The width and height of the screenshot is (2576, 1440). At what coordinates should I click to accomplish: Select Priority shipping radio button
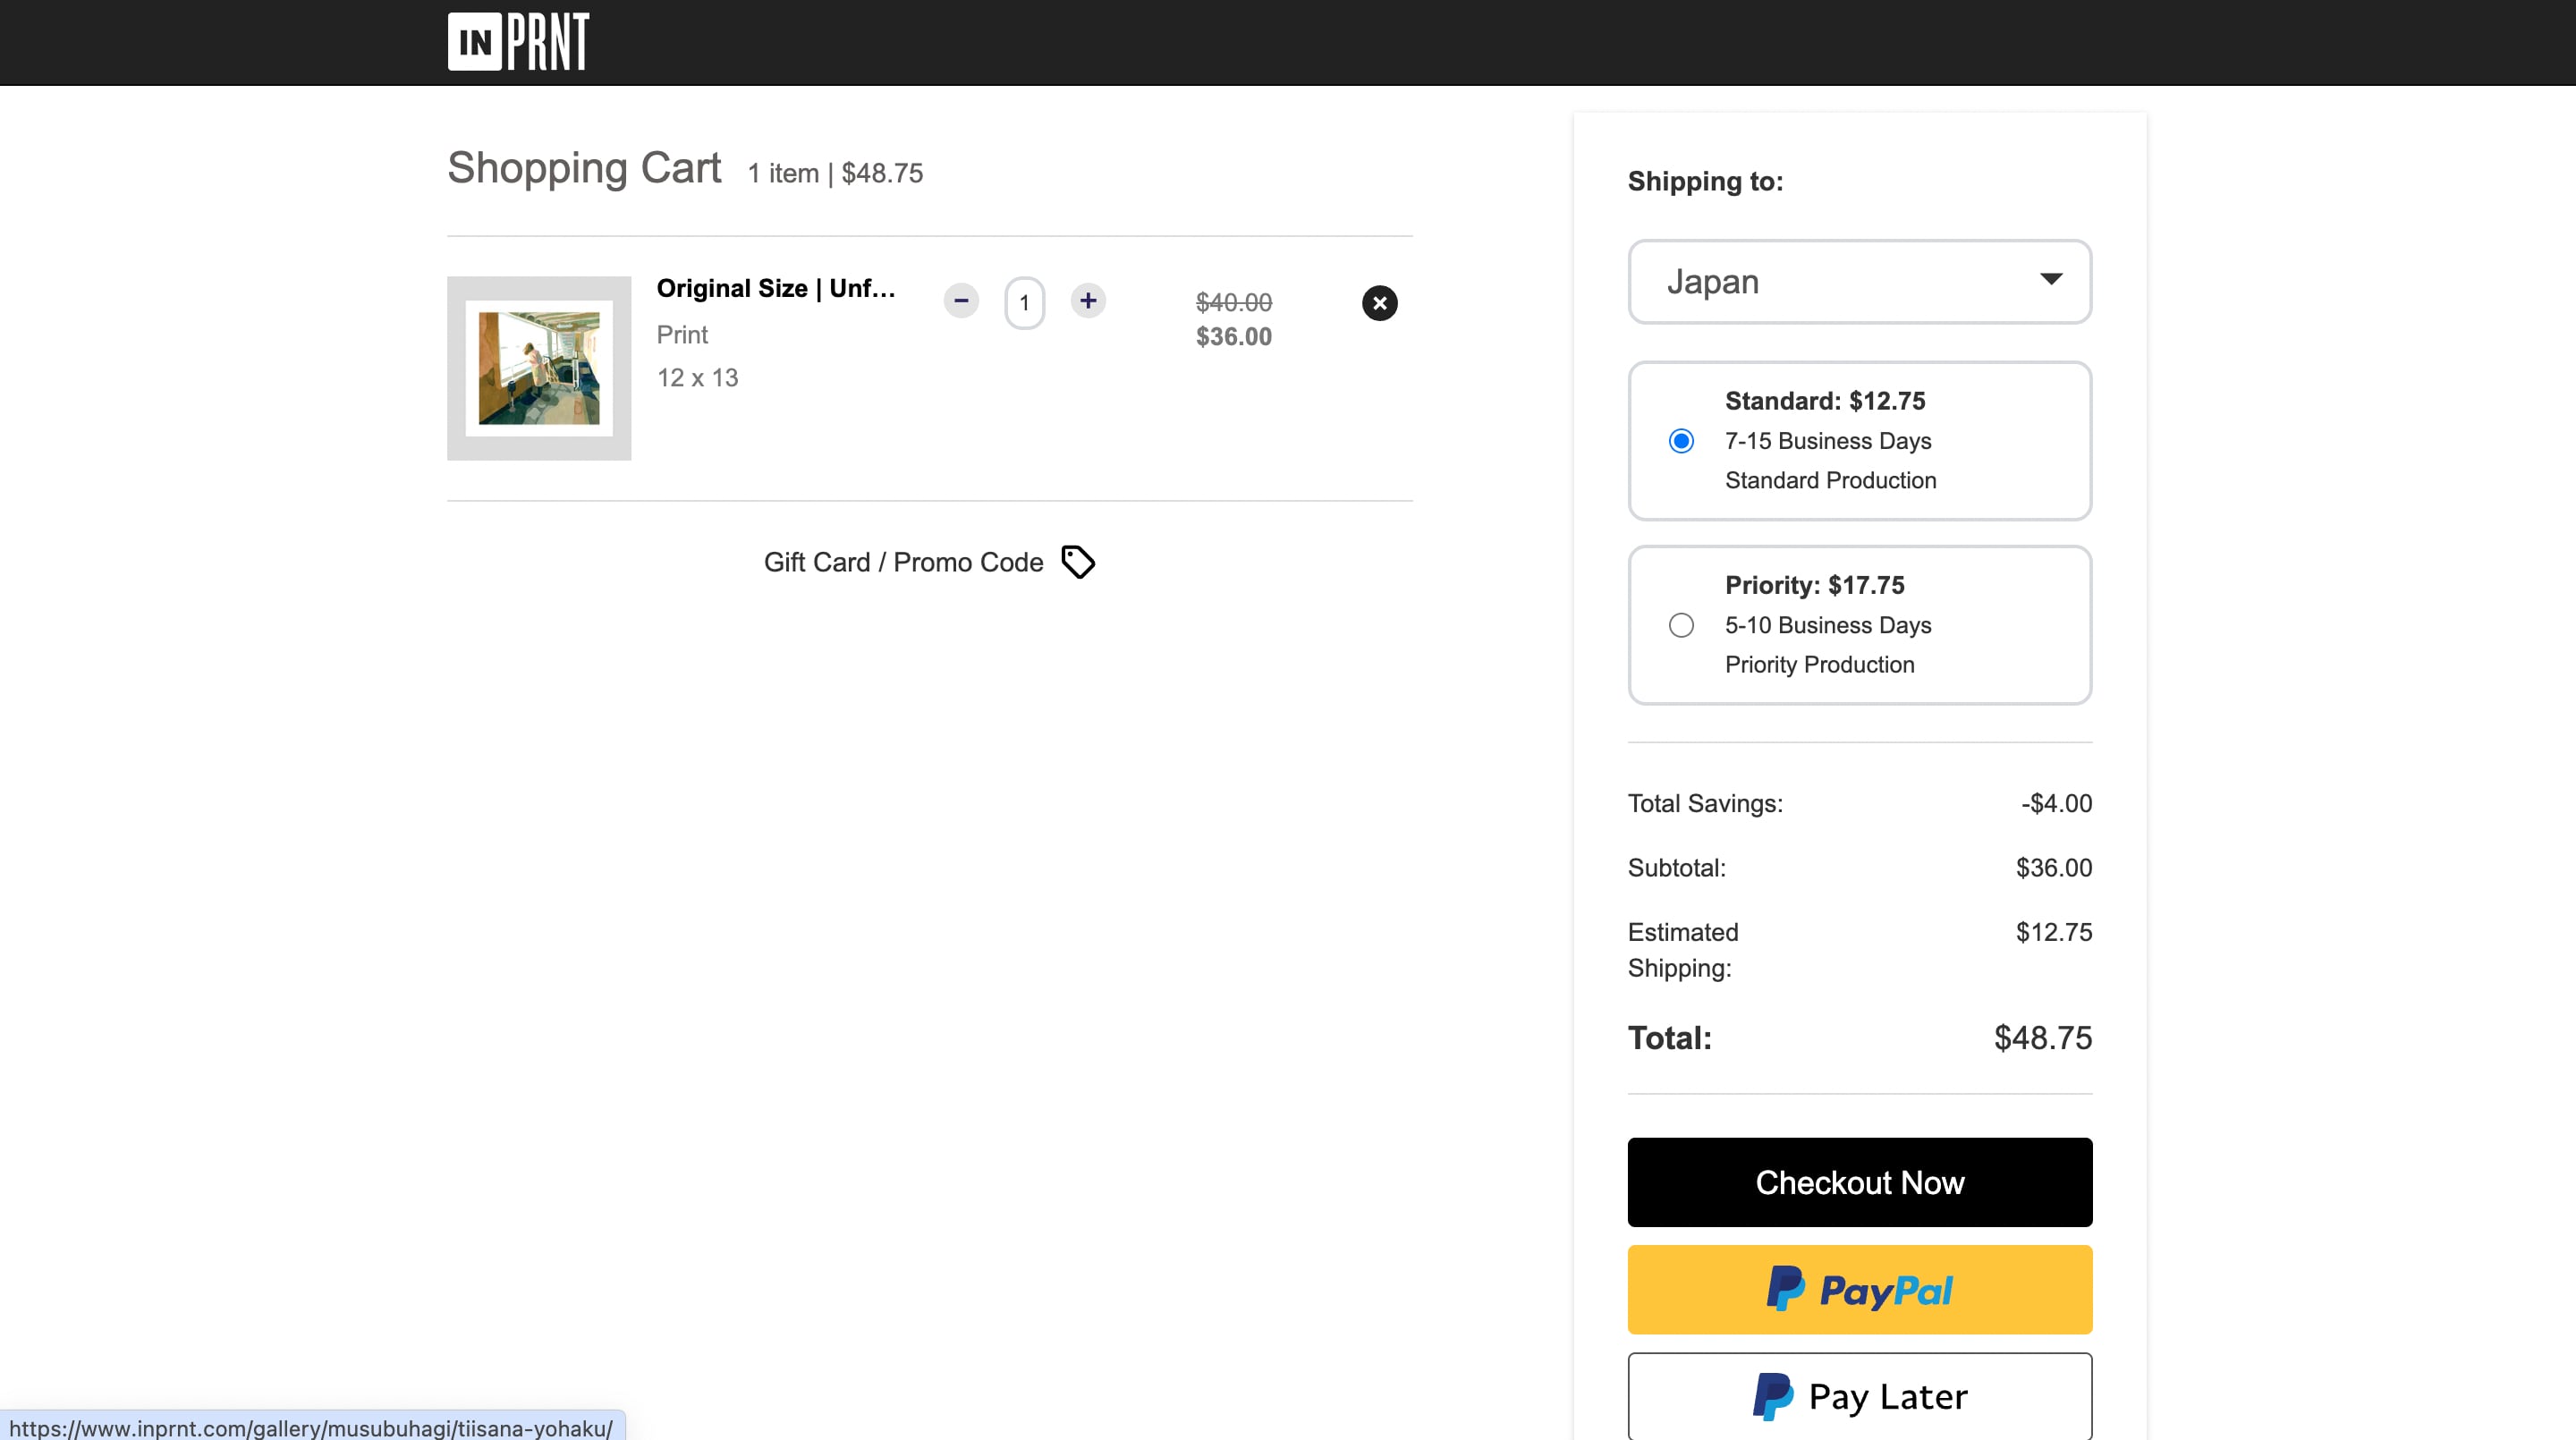1681,625
